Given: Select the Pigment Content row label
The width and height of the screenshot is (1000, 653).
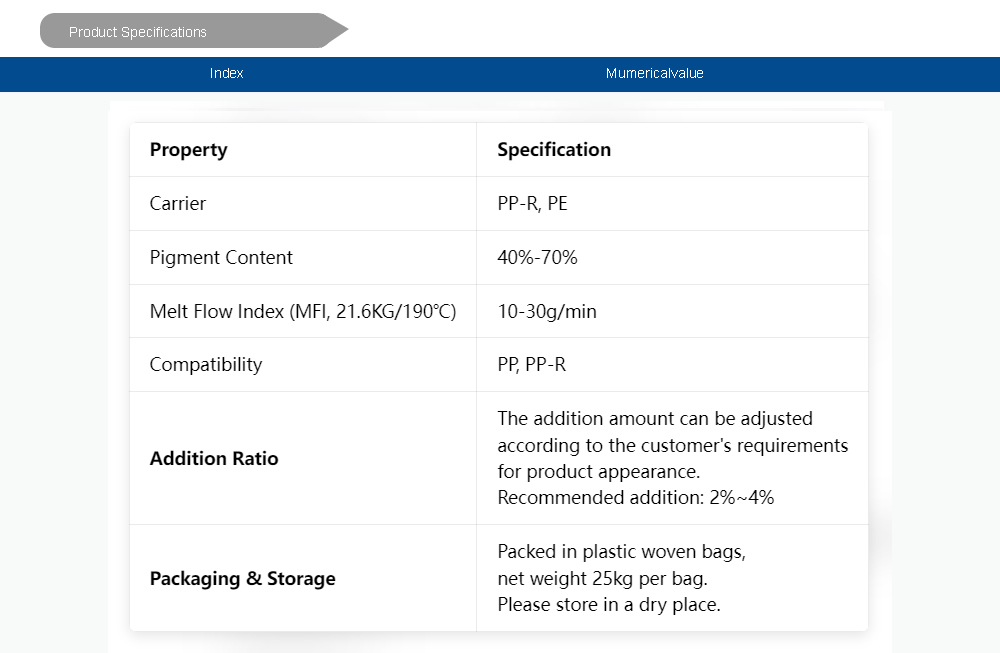Looking at the screenshot, I should pyautogui.click(x=221, y=258).
